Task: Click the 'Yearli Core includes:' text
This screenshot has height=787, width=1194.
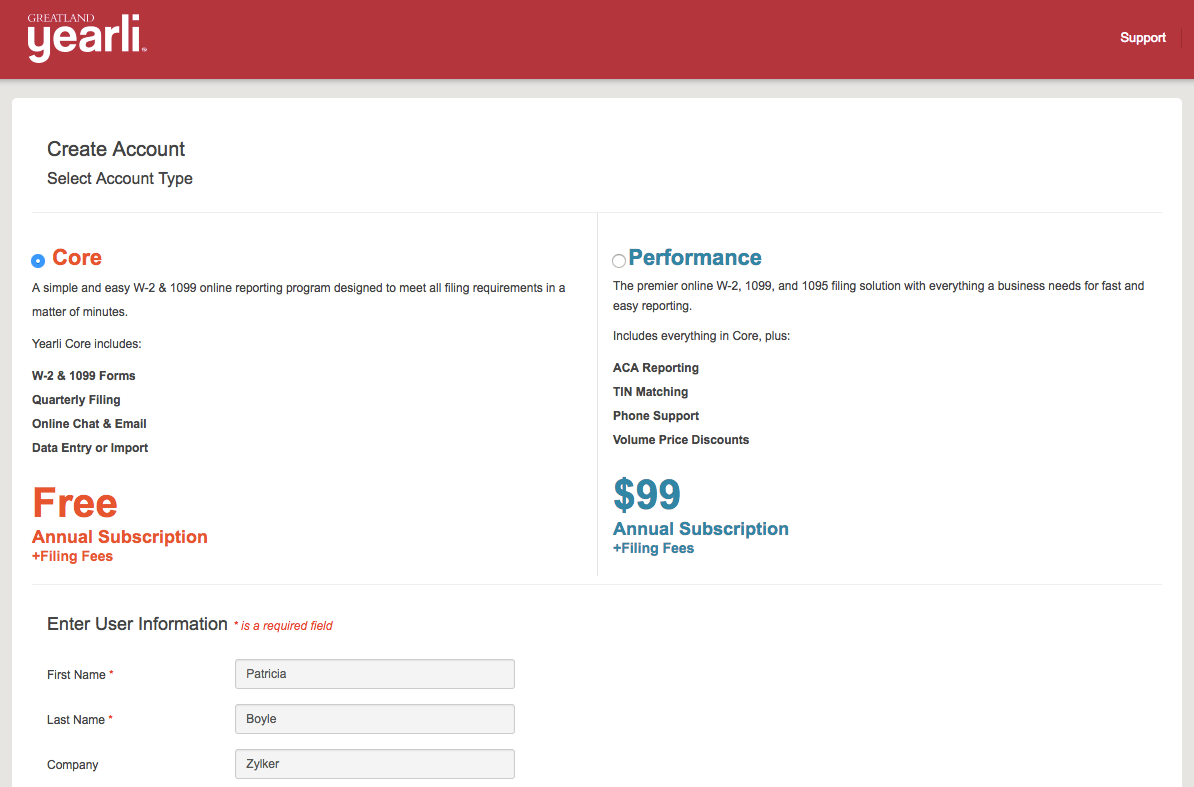Action: tap(87, 343)
